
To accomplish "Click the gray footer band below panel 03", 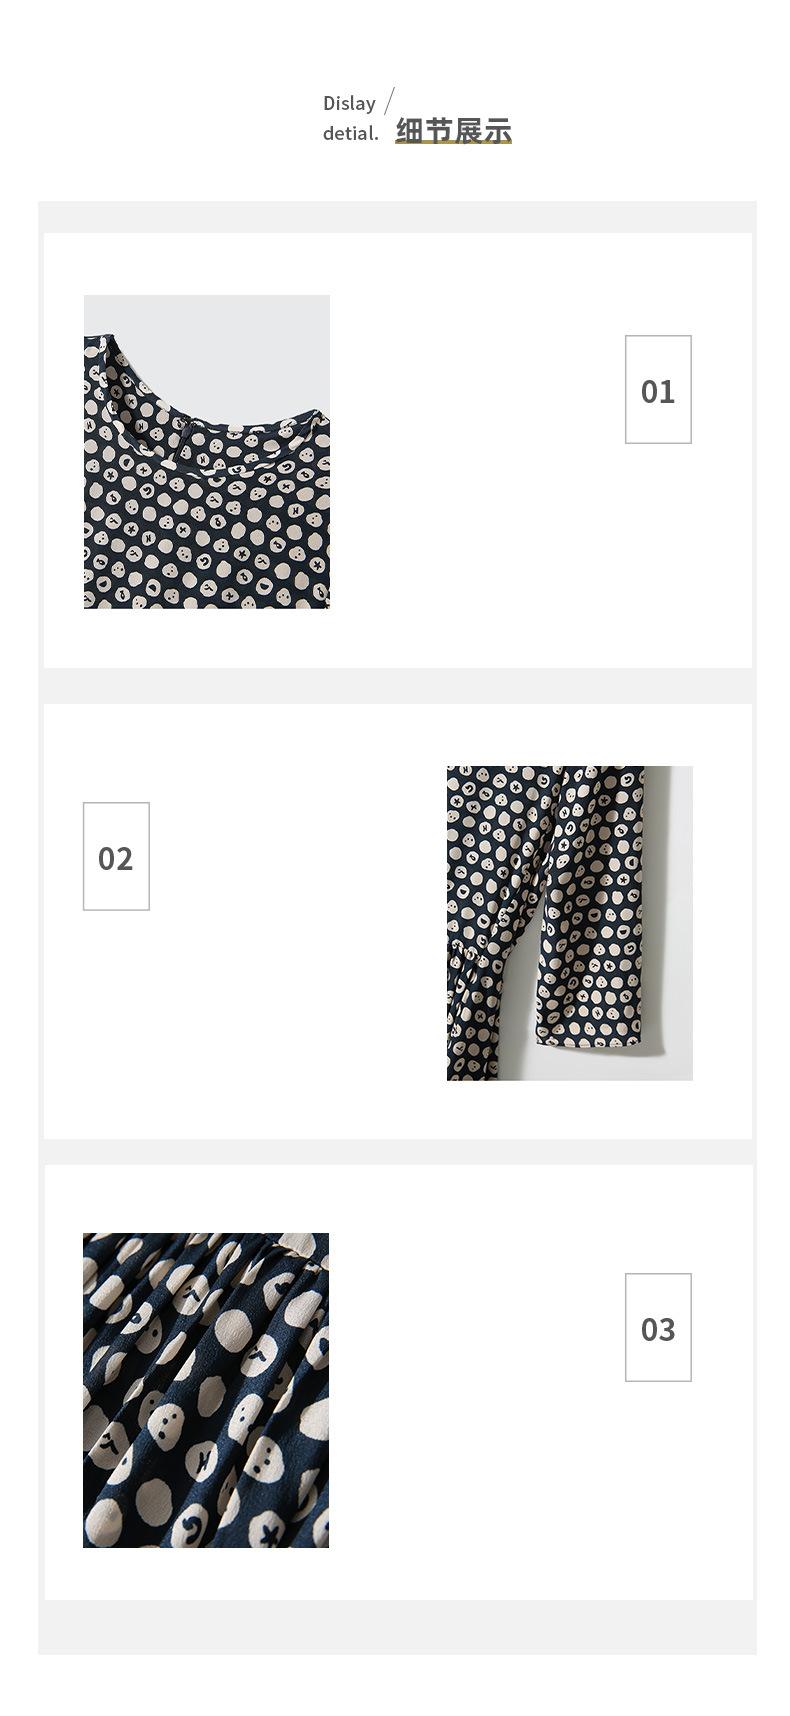I will pos(397,1627).
